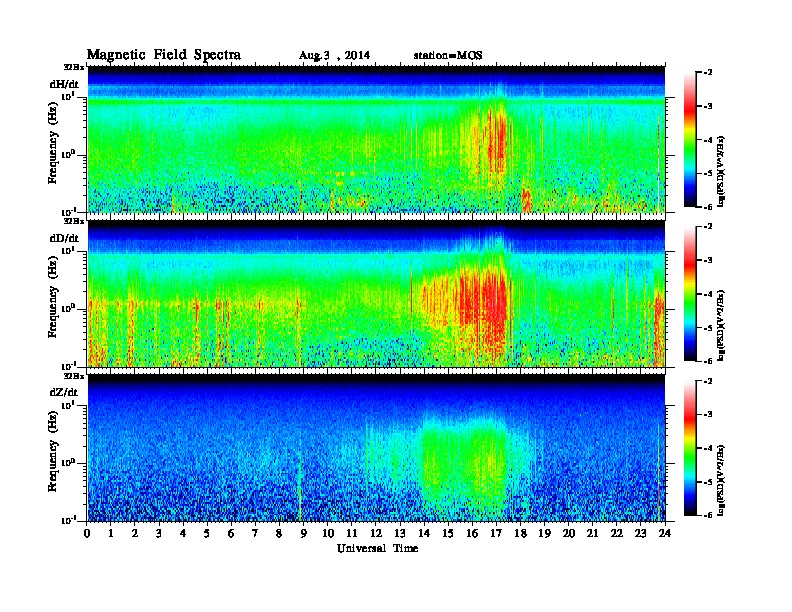
Task: Click the dD/dt panel label
Action: (x=64, y=238)
